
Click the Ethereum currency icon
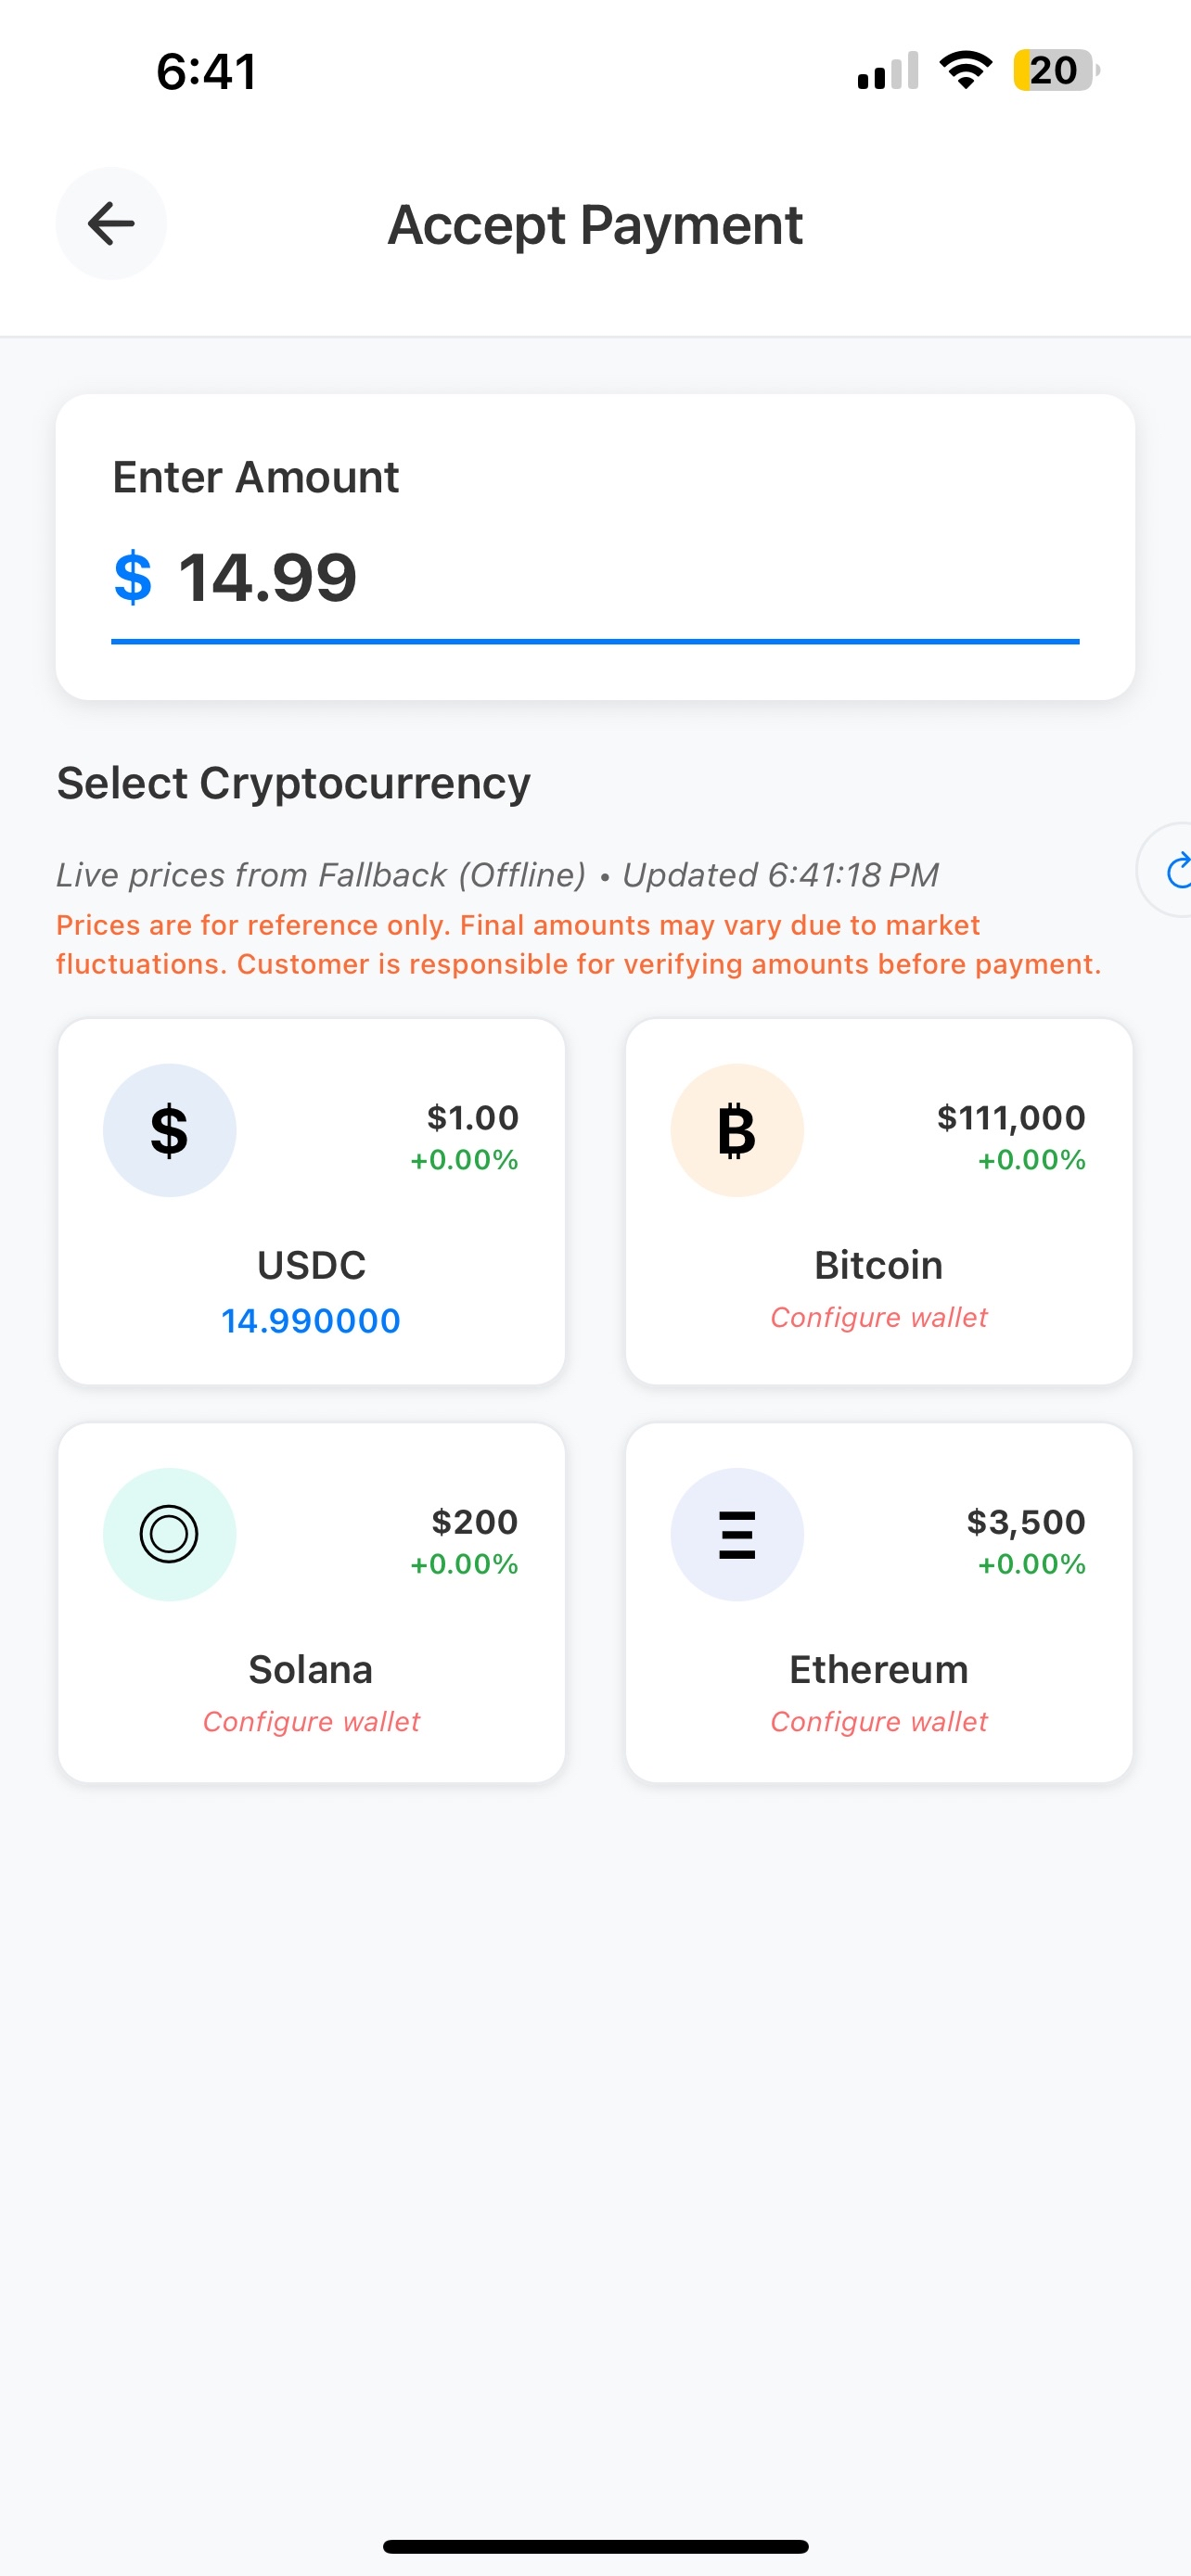(x=736, y=1535)
